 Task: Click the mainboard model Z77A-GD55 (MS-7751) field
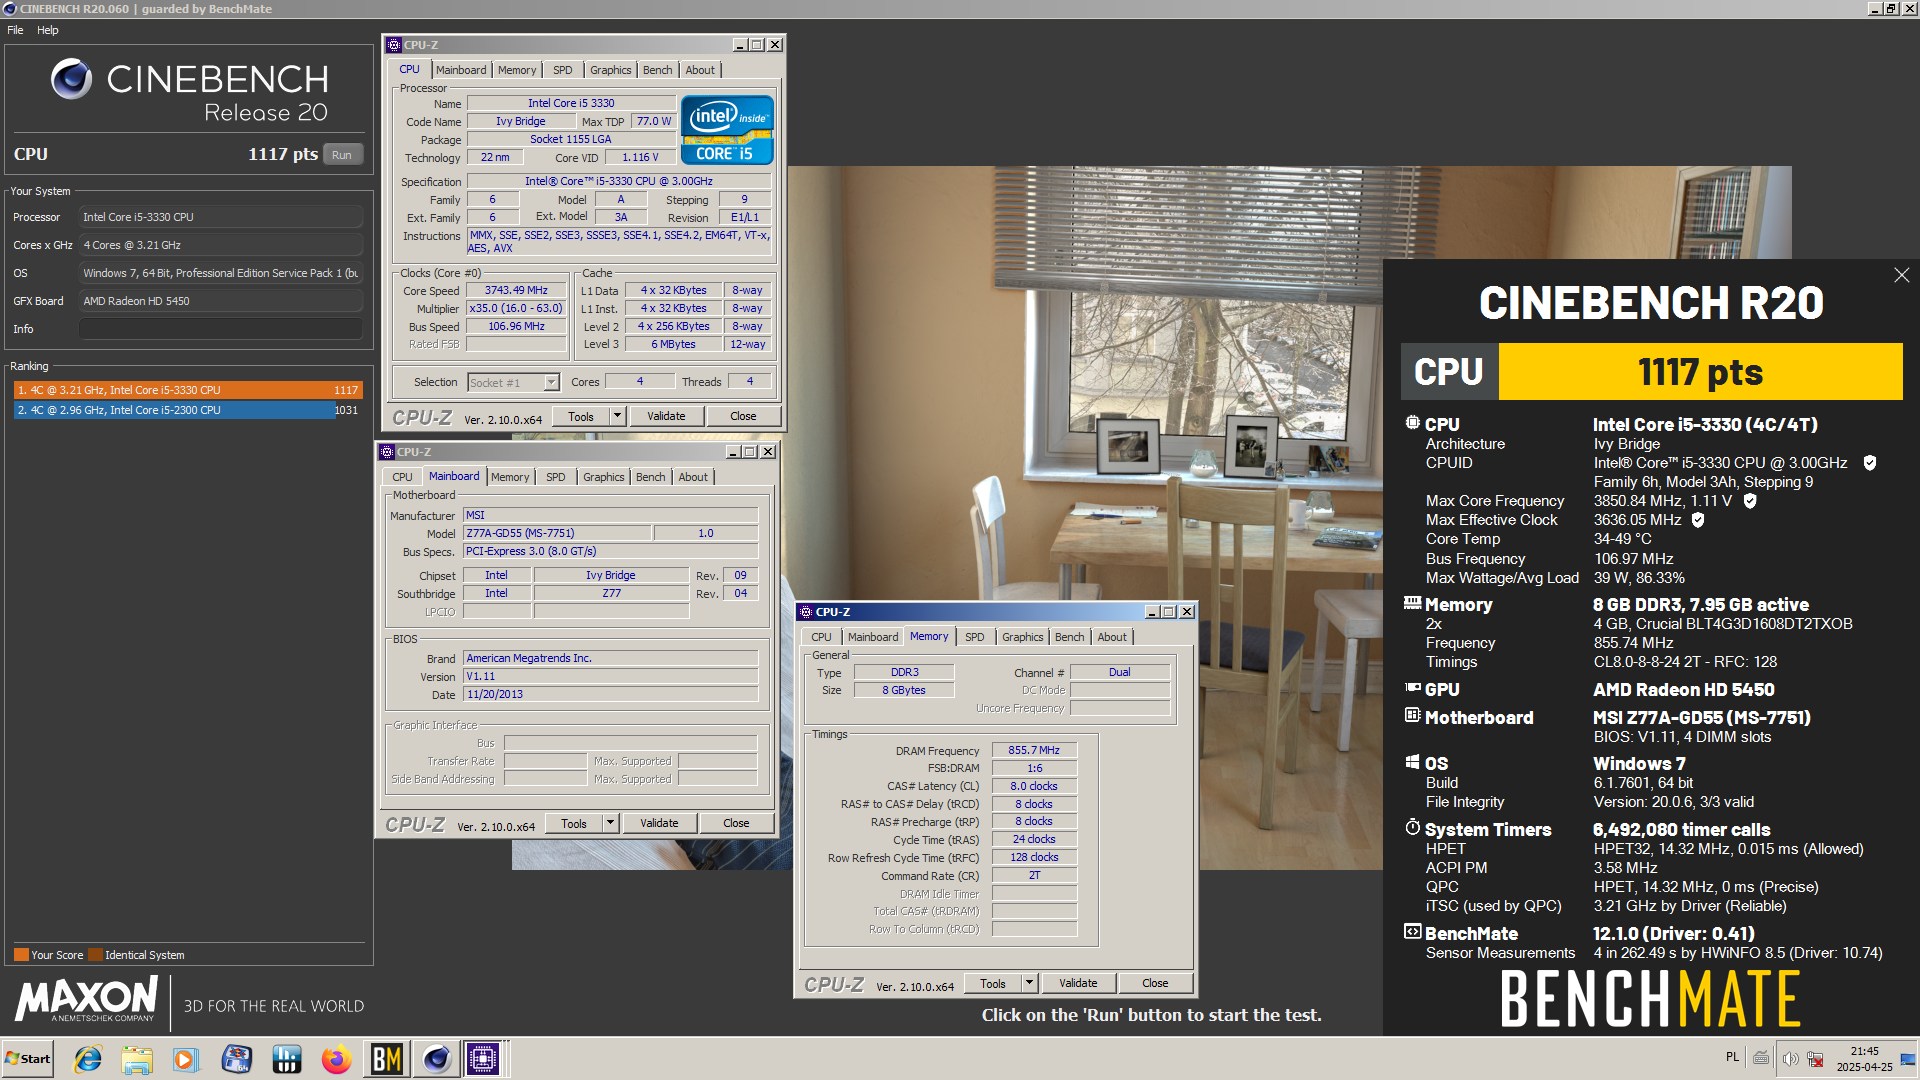tap(558, 533)
